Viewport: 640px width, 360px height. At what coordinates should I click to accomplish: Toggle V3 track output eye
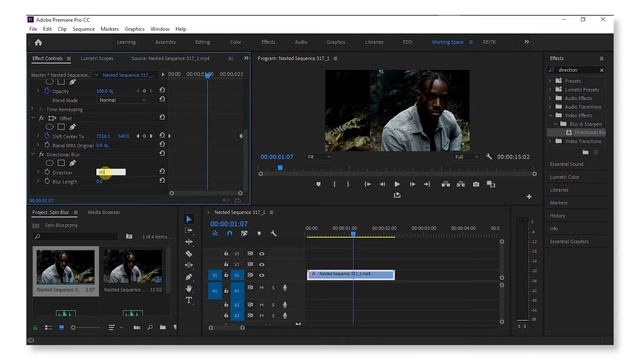(262, 254)
